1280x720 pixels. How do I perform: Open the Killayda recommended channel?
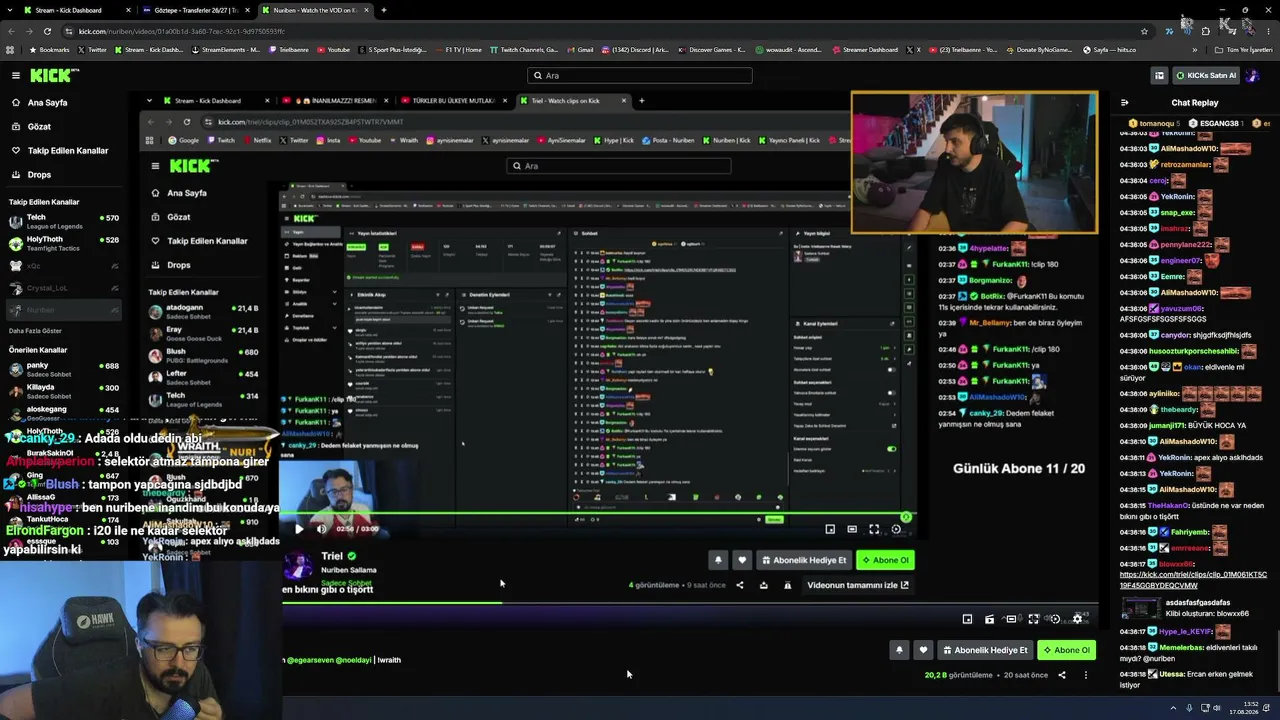tap(62, 392)
